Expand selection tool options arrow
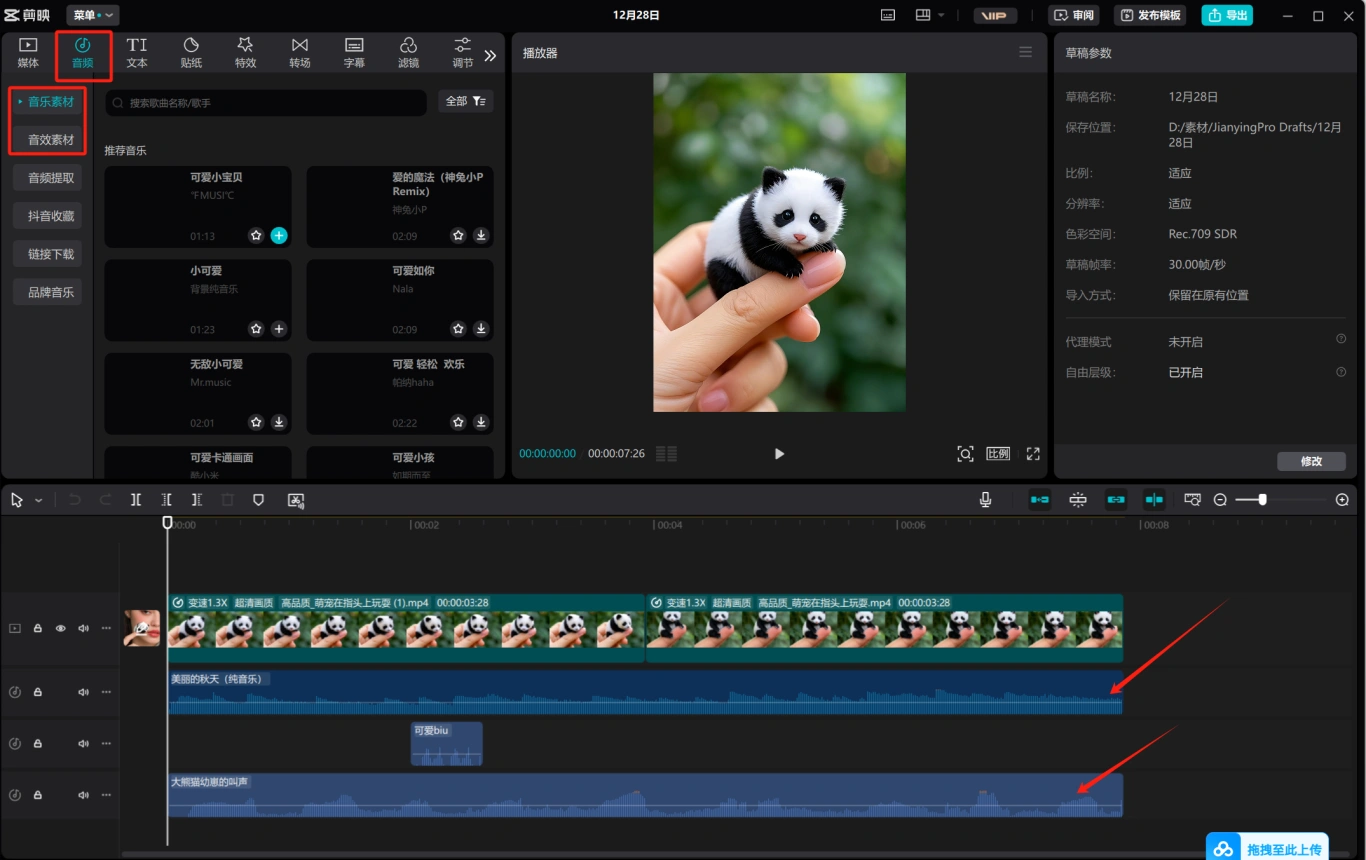1366x860 pixels. click(x=39, y=500)
